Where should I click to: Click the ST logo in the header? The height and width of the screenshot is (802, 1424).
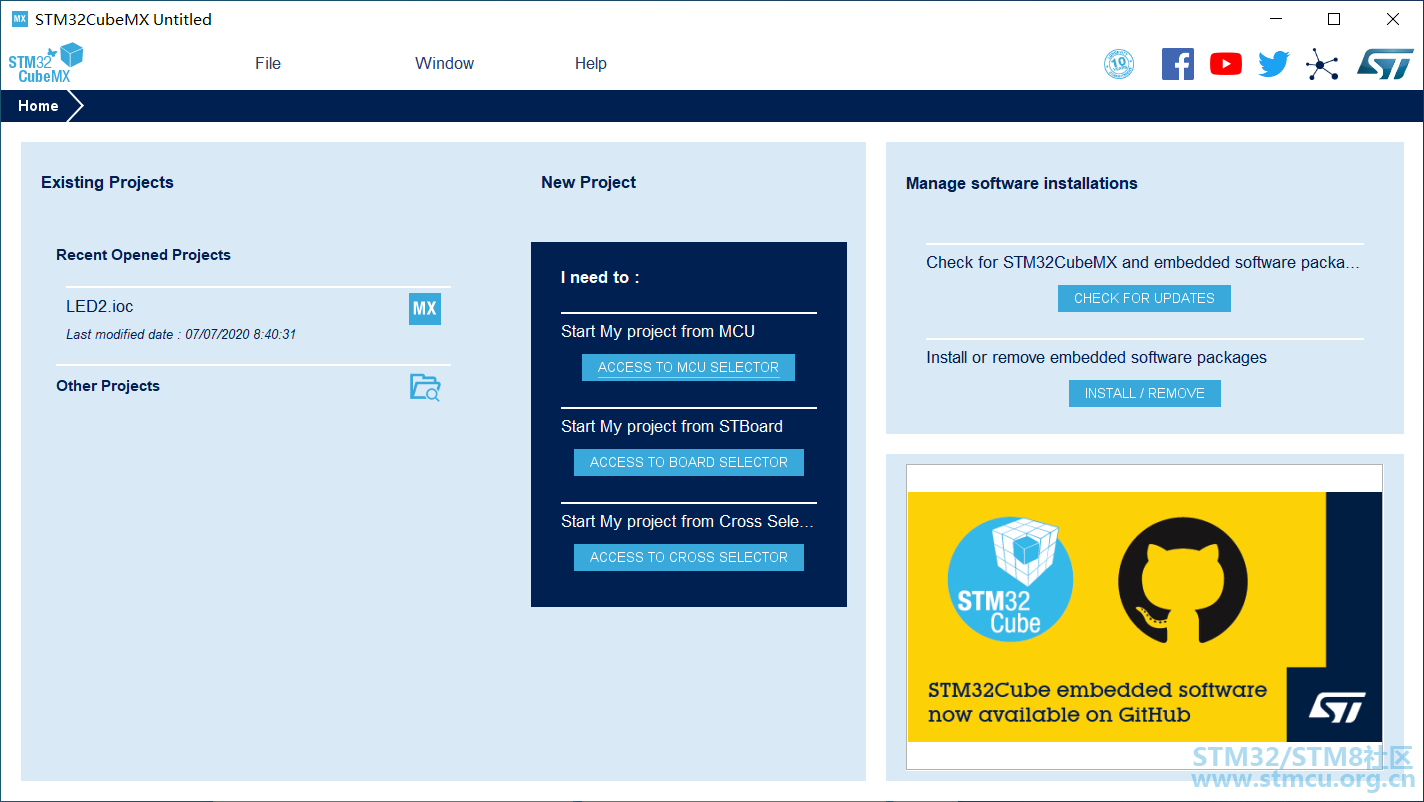[x=1385, y=64]
